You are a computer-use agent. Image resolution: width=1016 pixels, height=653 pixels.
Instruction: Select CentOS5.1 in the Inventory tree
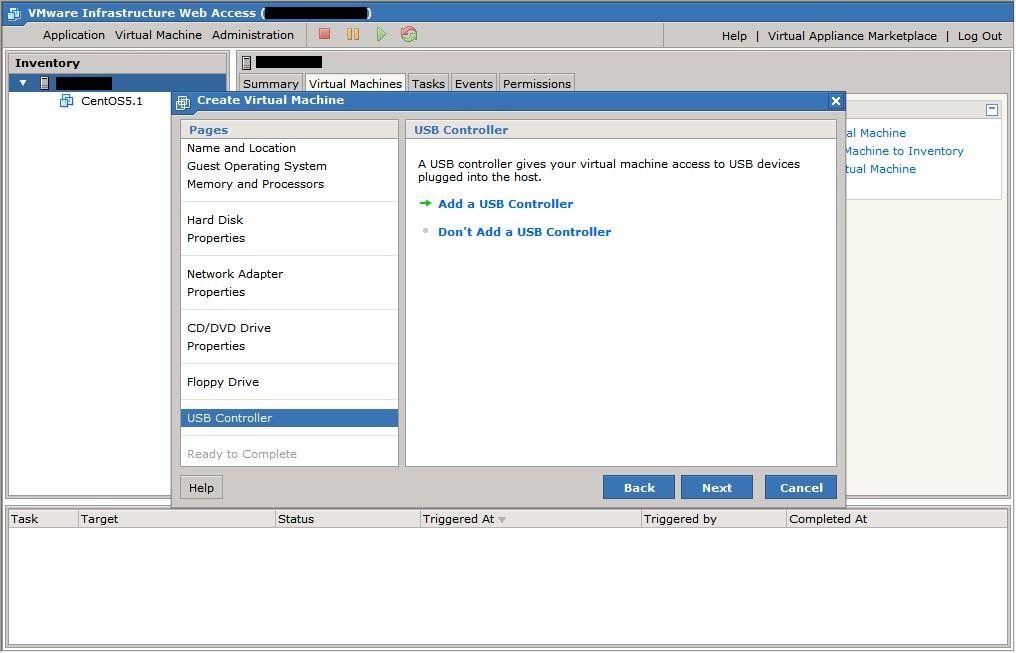111,101
